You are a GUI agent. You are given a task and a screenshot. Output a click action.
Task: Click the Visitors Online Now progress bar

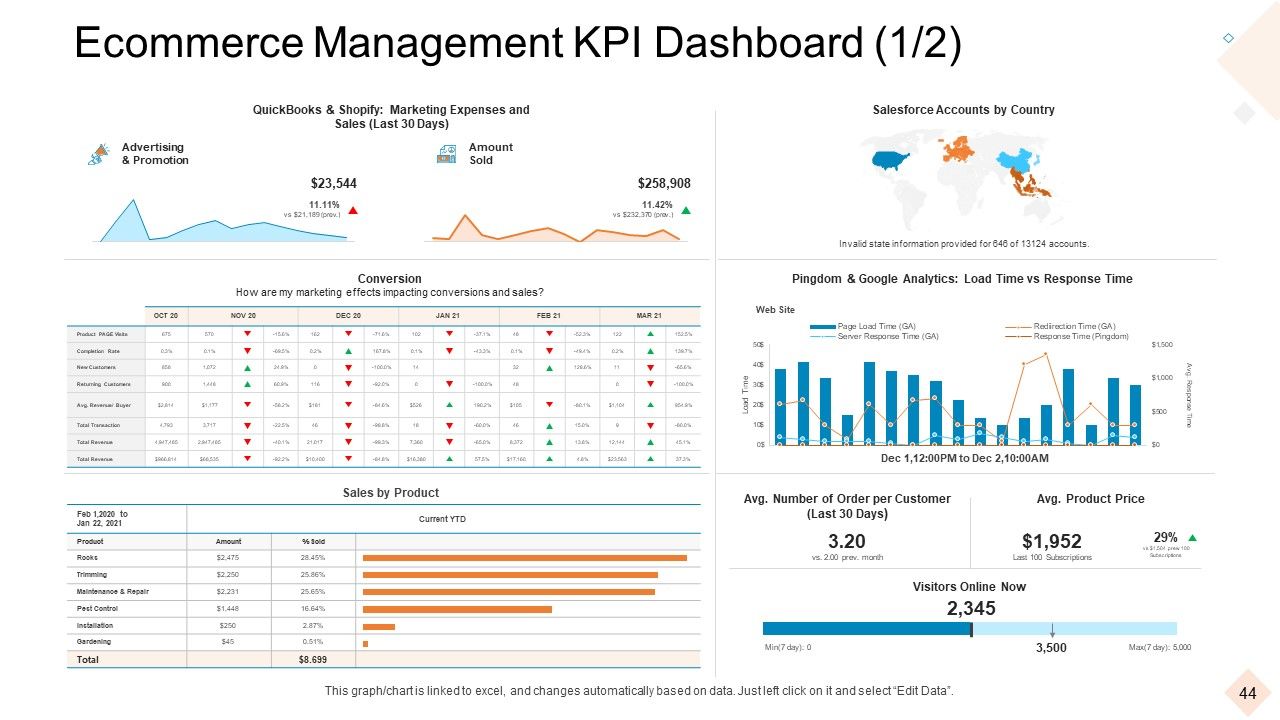click(969, 629)
